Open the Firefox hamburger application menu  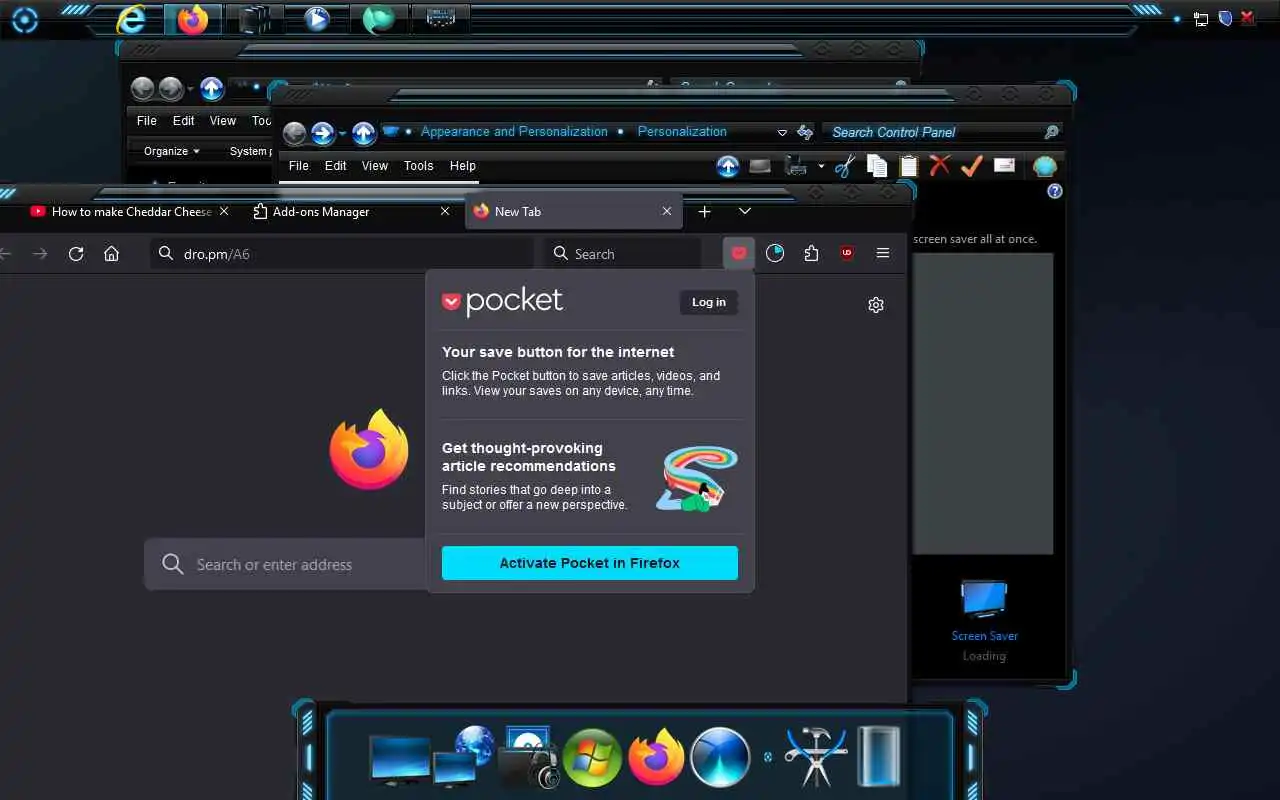pyautogui.click(x=883, y=254)
